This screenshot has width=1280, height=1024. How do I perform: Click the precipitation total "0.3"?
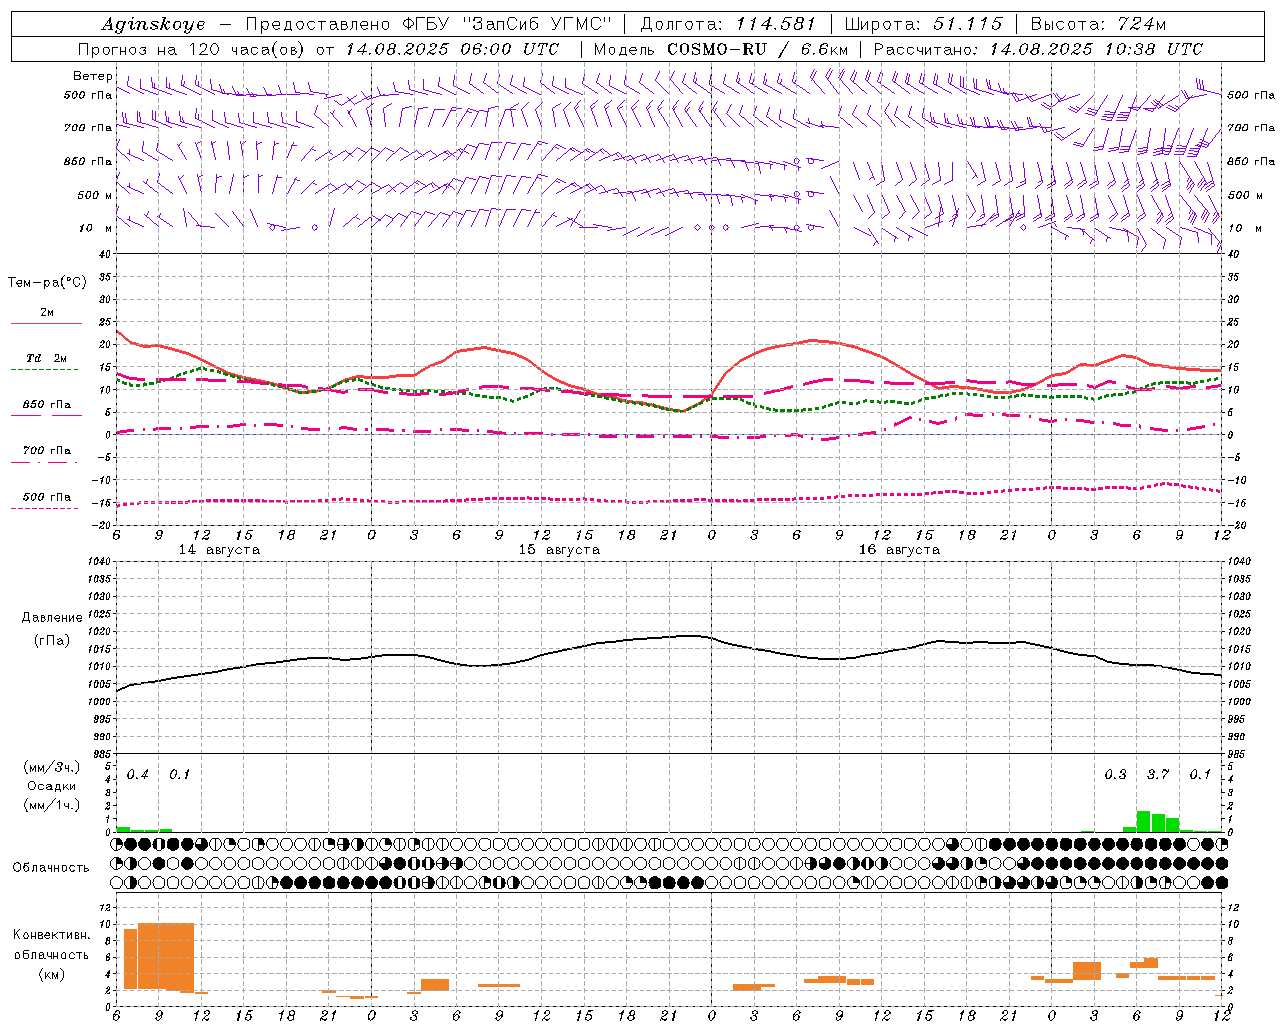(x=1115, y=774)
